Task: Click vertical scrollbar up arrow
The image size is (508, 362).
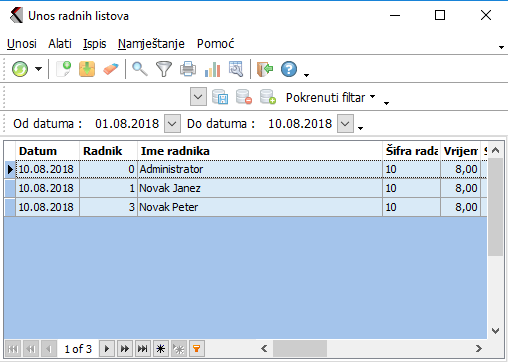Action: coord(496,150)
